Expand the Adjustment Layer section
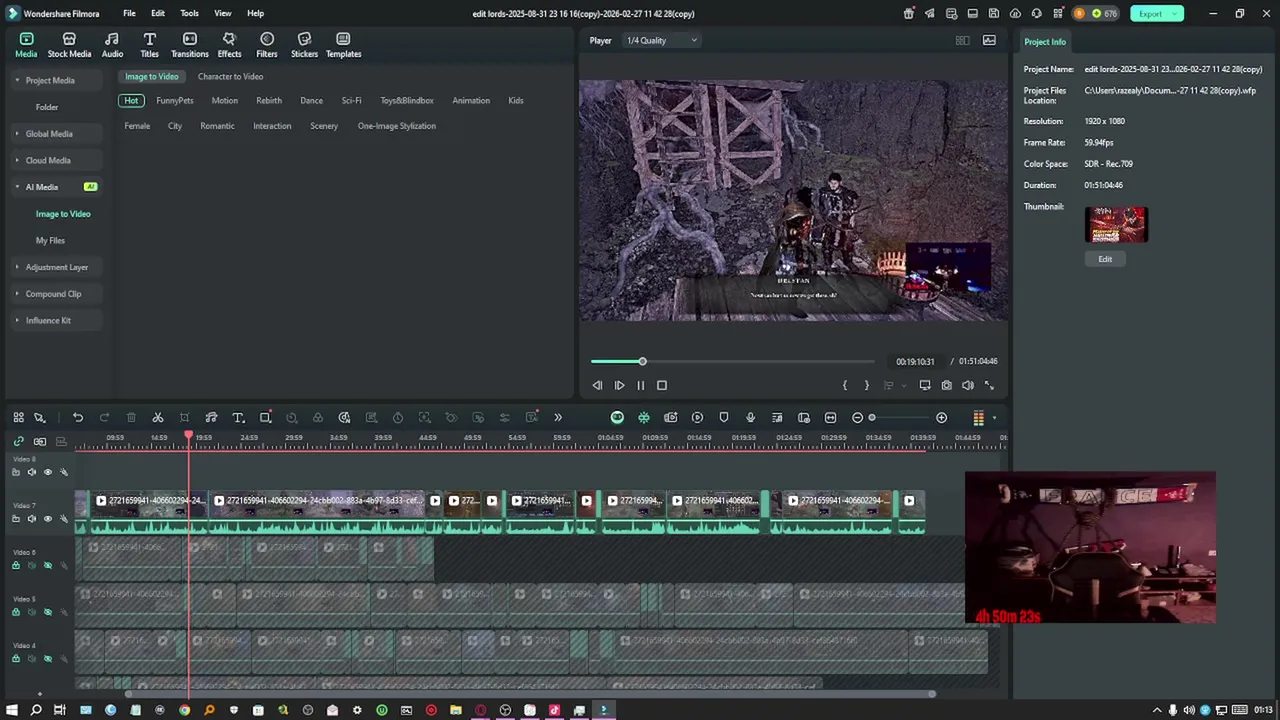The image size is (1280, 720). click(x=17, y=267)
